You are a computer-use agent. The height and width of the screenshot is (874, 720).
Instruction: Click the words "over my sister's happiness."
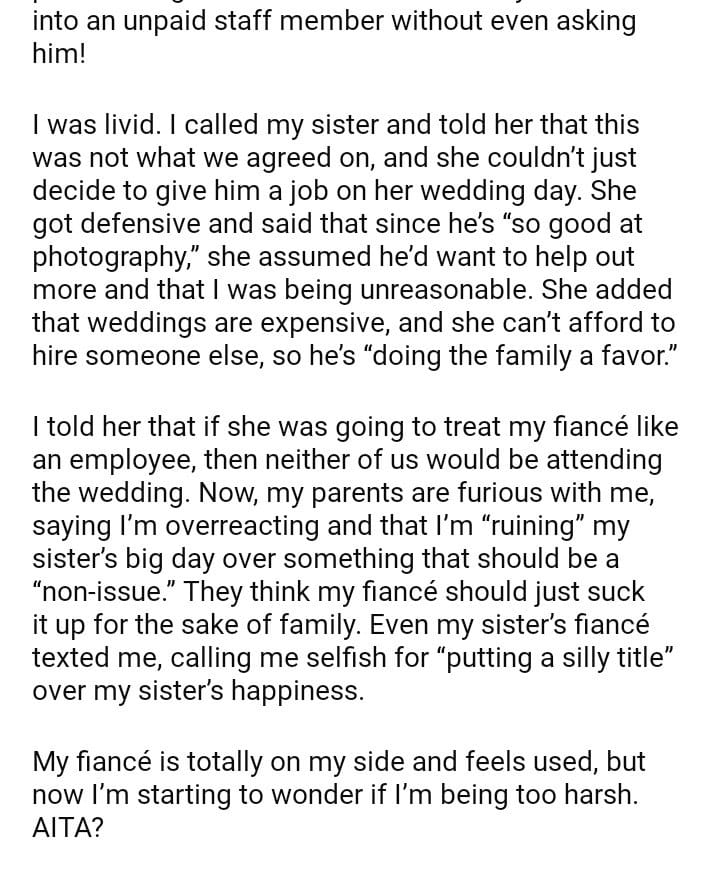[198, 692]
